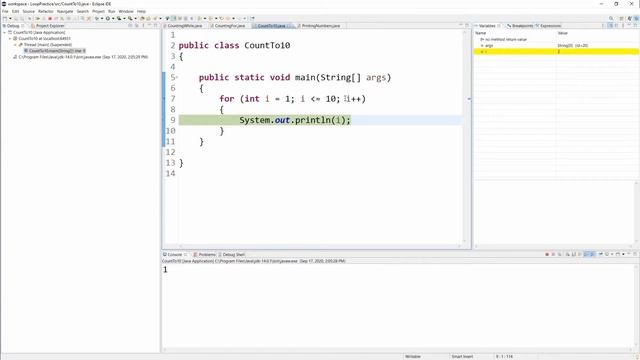Select the Debug Shell tab
The height and width of the screenshot is (360, 640).
[x=232, y=254]
